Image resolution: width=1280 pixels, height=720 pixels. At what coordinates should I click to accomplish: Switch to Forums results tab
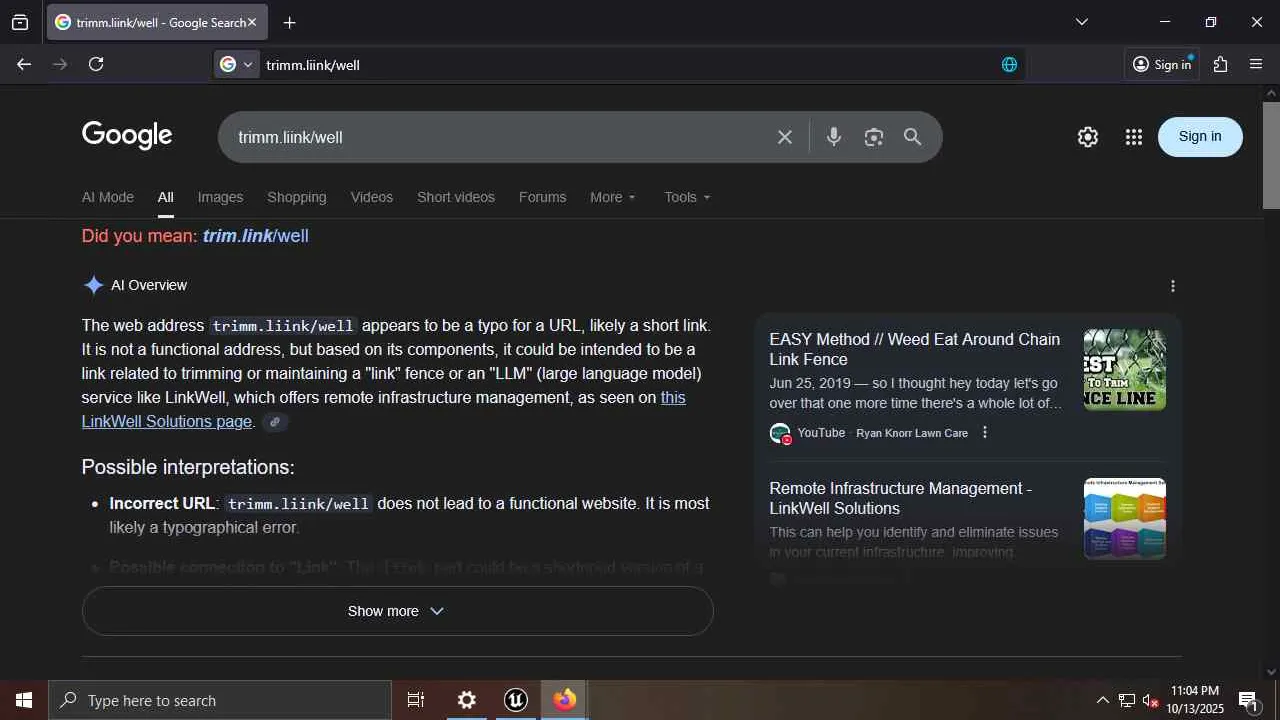coord(543,197)
